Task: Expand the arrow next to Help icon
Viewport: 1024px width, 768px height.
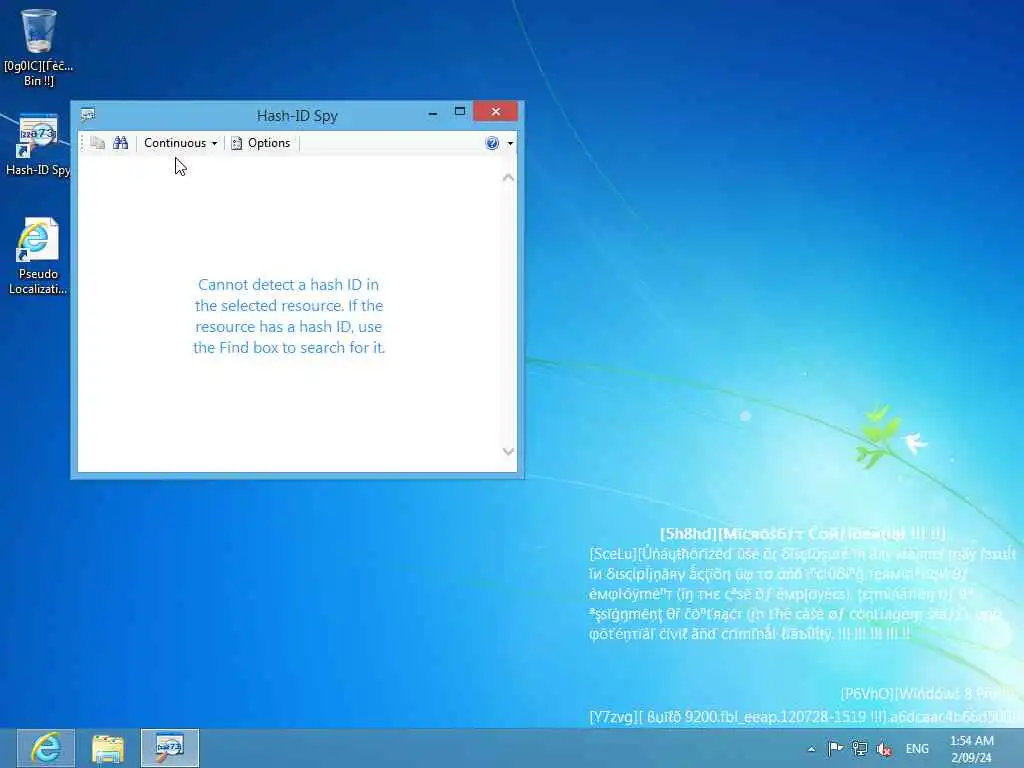Action: [x=510, y=144]
